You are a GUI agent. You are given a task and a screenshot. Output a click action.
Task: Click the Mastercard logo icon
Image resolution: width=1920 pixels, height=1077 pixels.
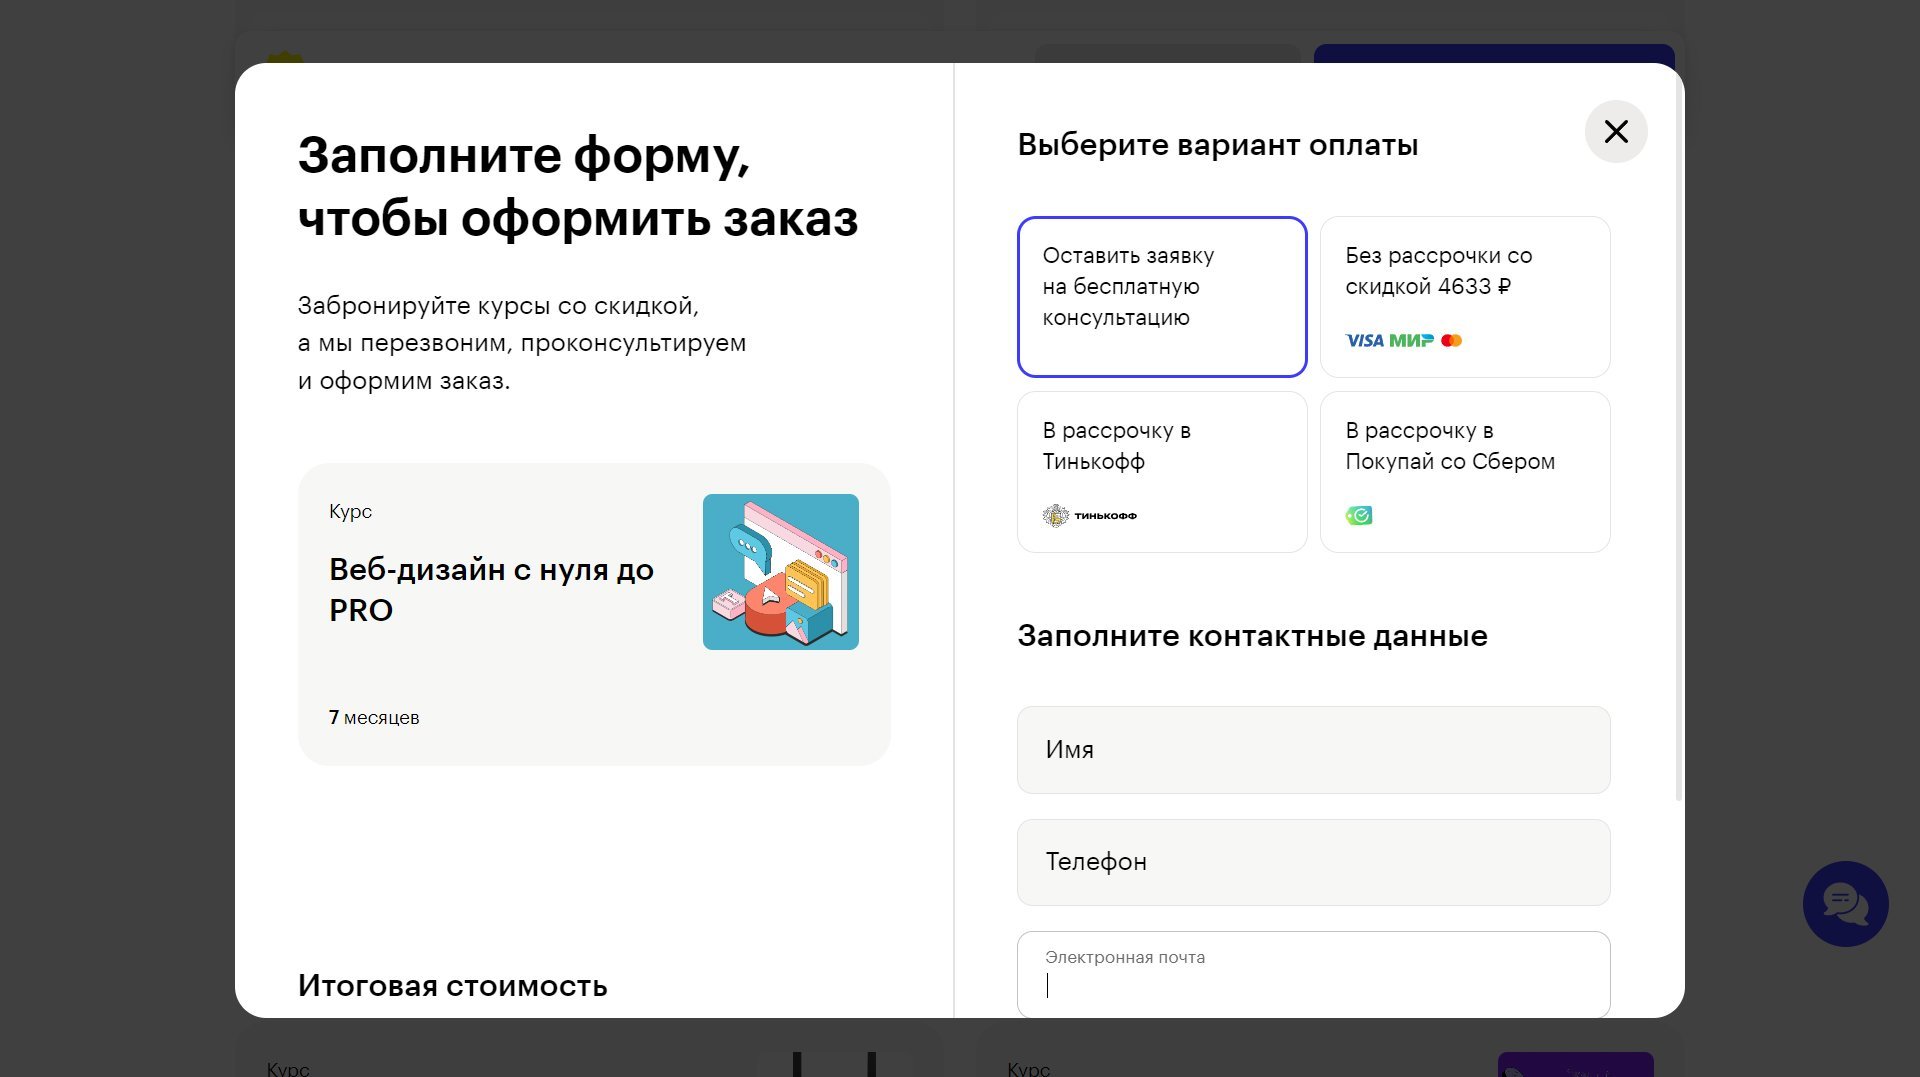1451,341
